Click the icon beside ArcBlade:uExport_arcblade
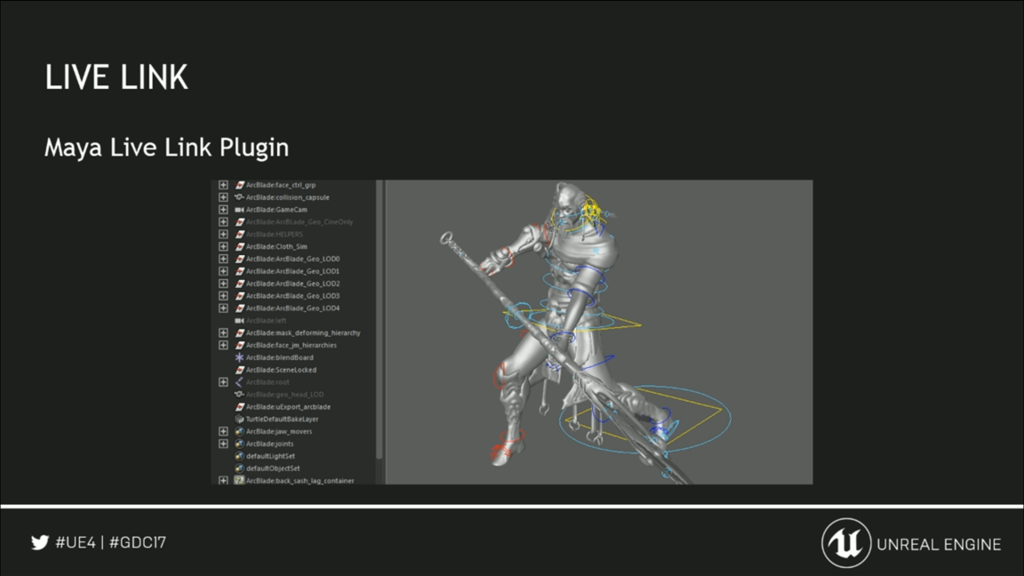Viewport: 1024px width, 576px height. (x=240, y=407)
